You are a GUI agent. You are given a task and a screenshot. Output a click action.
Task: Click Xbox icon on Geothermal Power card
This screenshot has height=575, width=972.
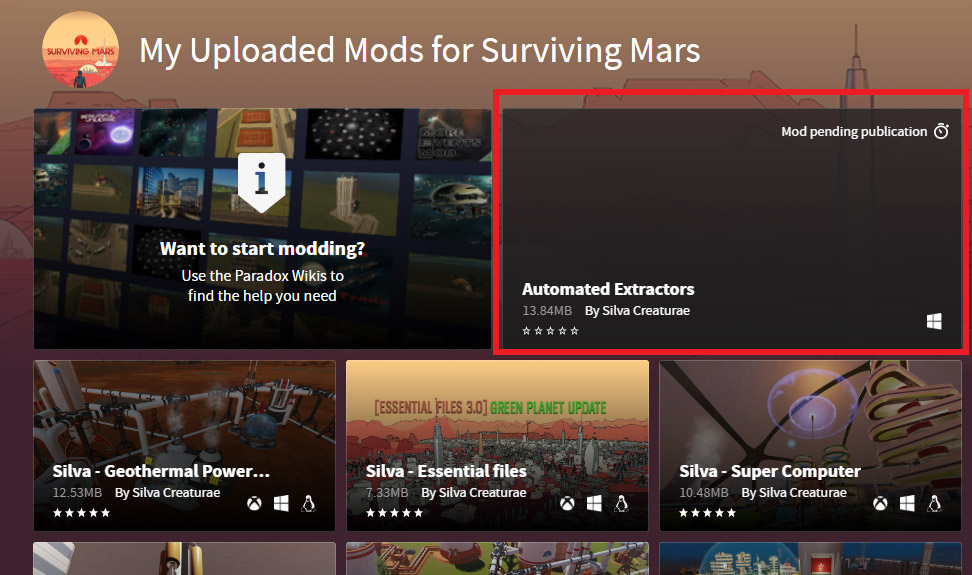click(254, 503)
